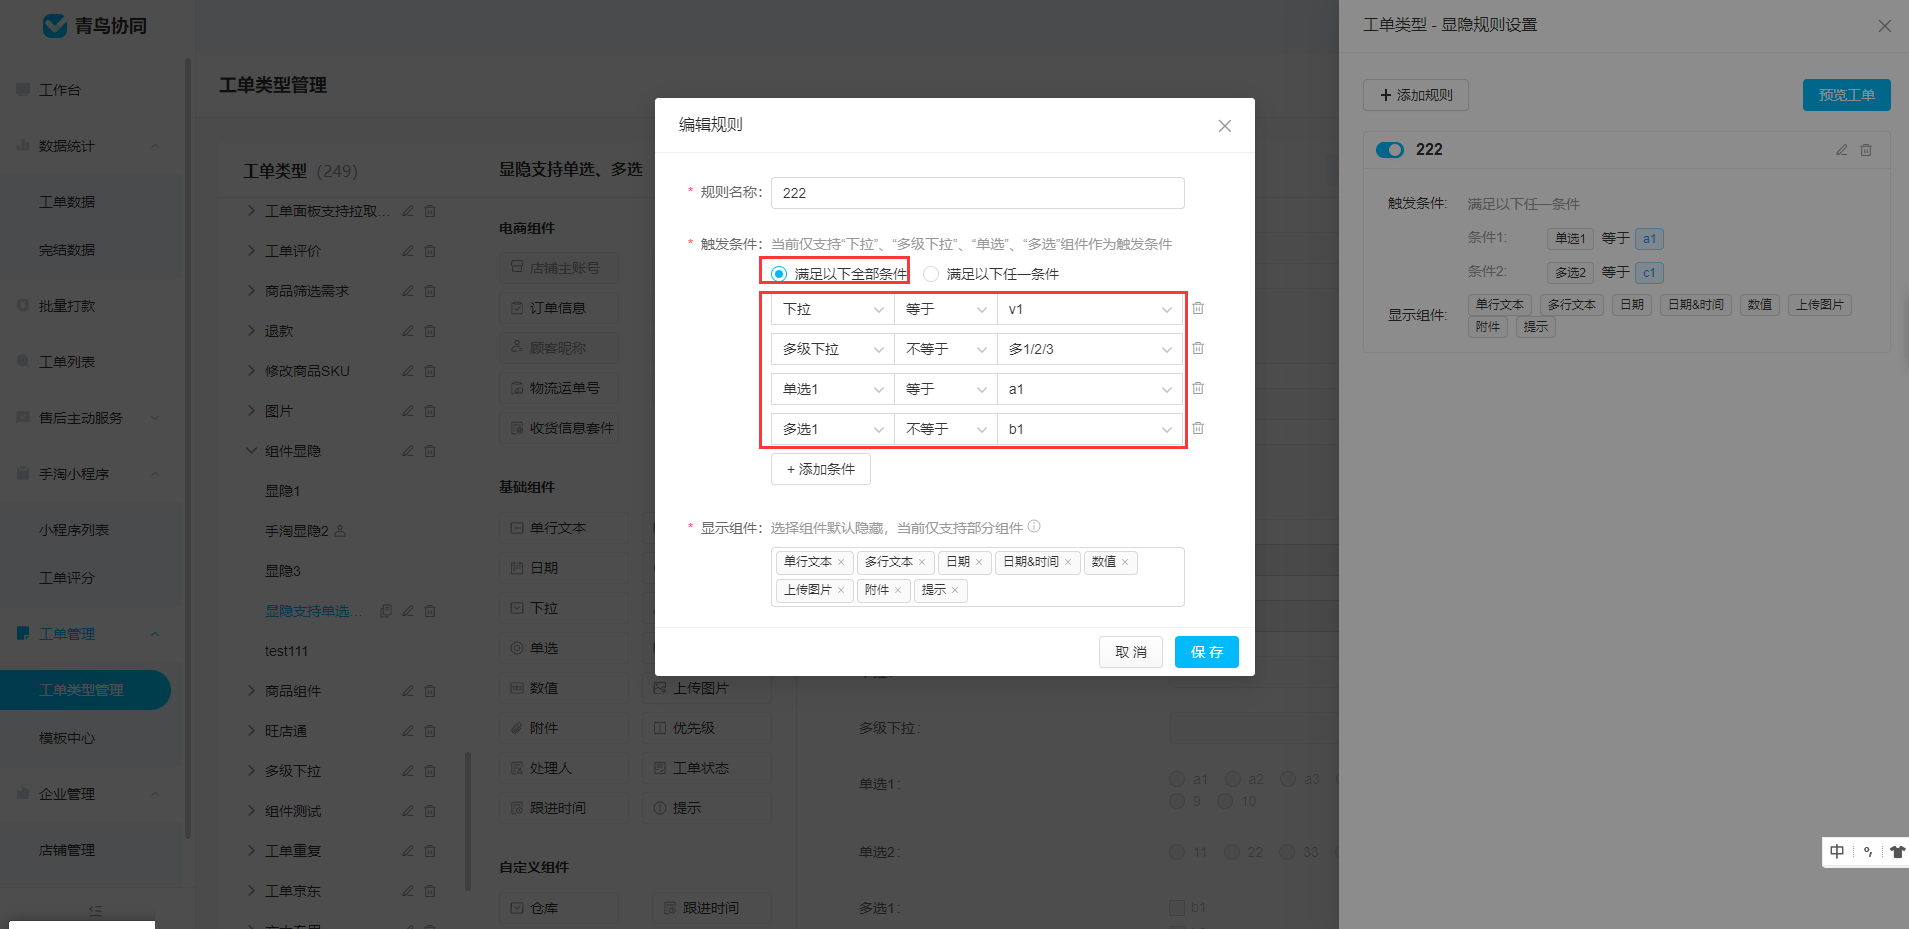Delete rule 222 with trash icon
Image resolution: width=1909 pixels, height=929 pixels.
(x=1866, y=150)
